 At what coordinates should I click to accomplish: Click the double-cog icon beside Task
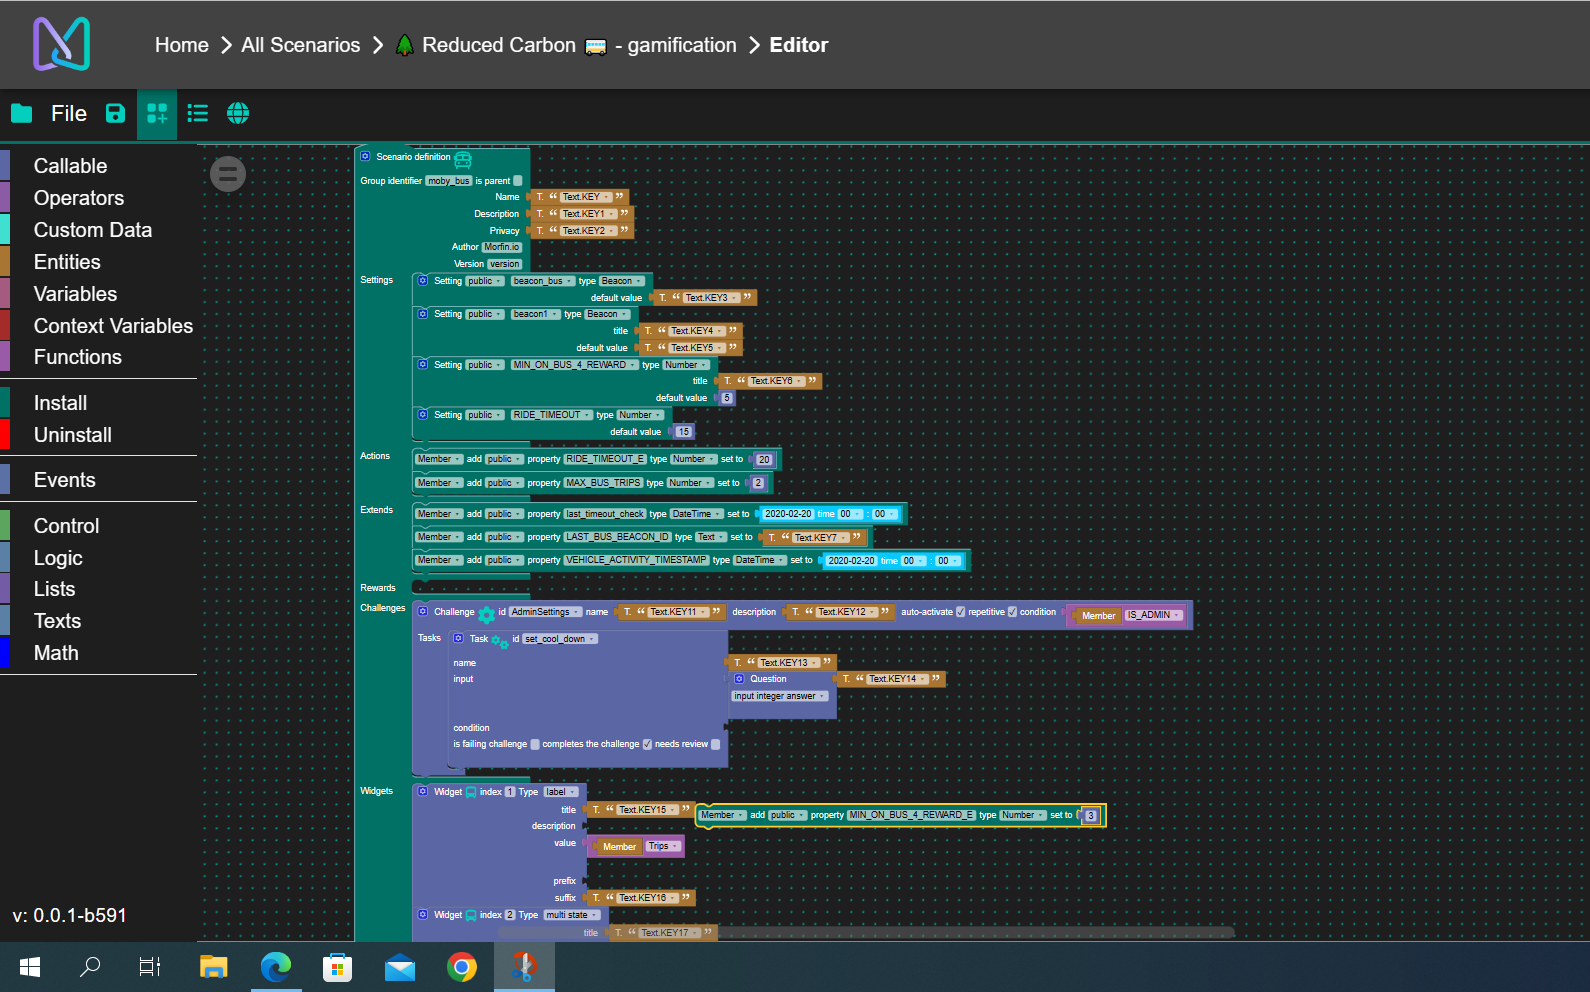click(x=500, y=641)
